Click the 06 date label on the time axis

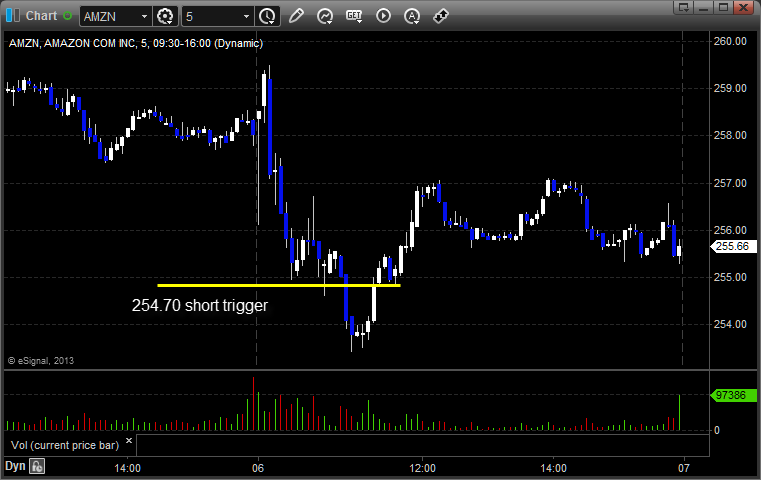pos(258,468)
